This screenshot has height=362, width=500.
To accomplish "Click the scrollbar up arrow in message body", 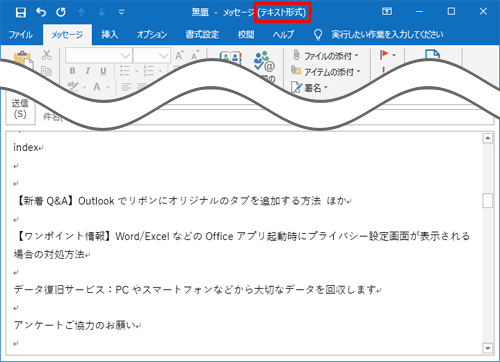I will (x=488, y=138).
